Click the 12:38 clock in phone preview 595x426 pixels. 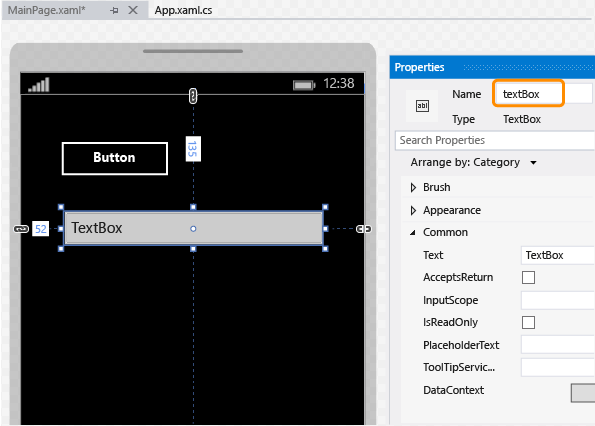(338, 83)
